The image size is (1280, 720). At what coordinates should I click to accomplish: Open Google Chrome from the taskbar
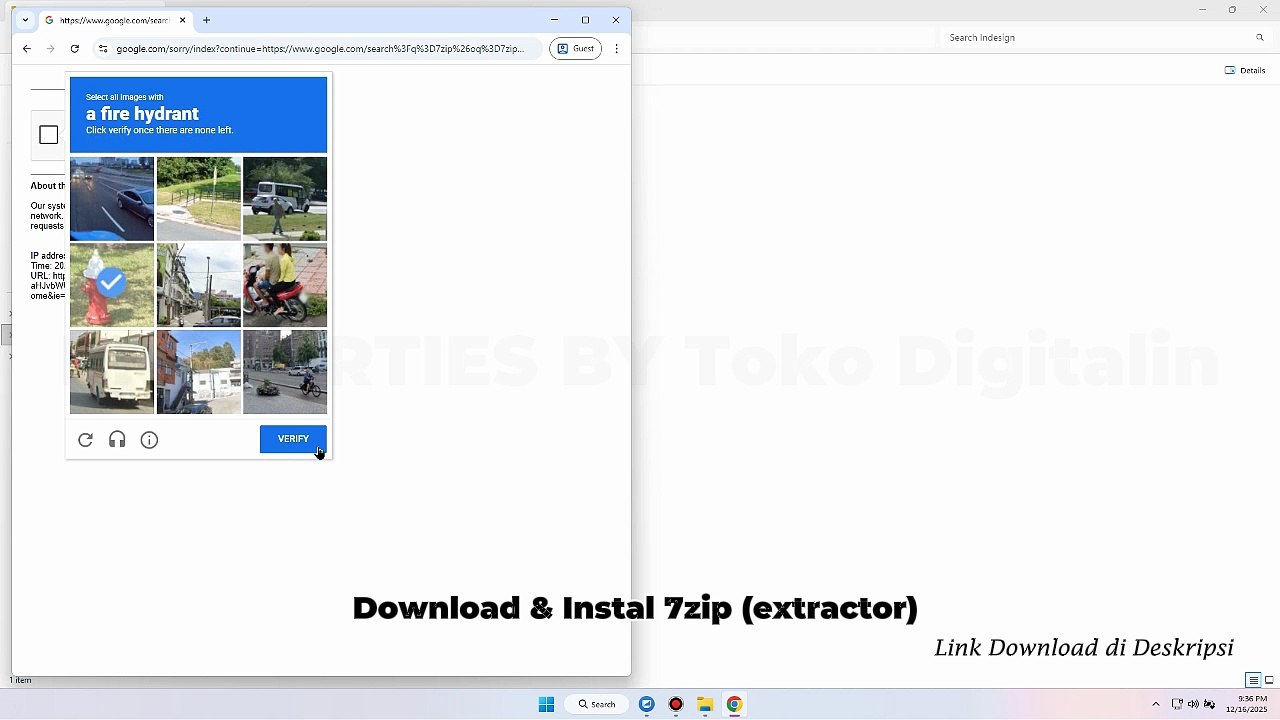734,704
